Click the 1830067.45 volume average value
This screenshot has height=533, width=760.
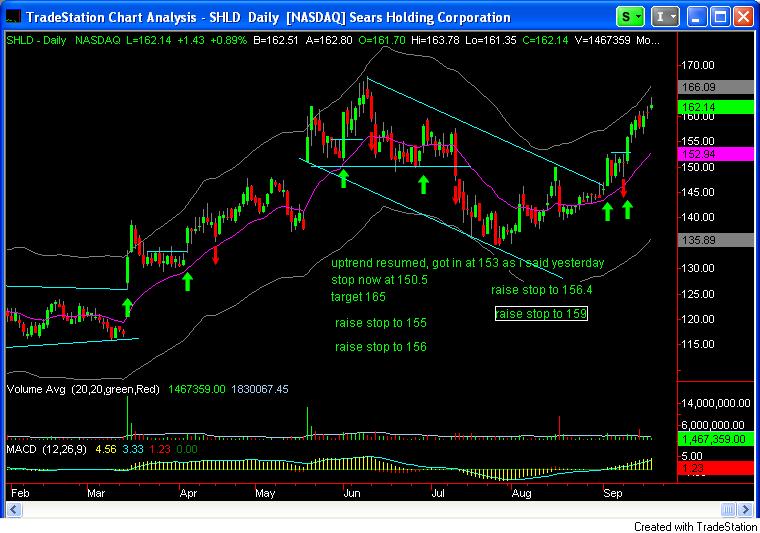tap(260, 389)
